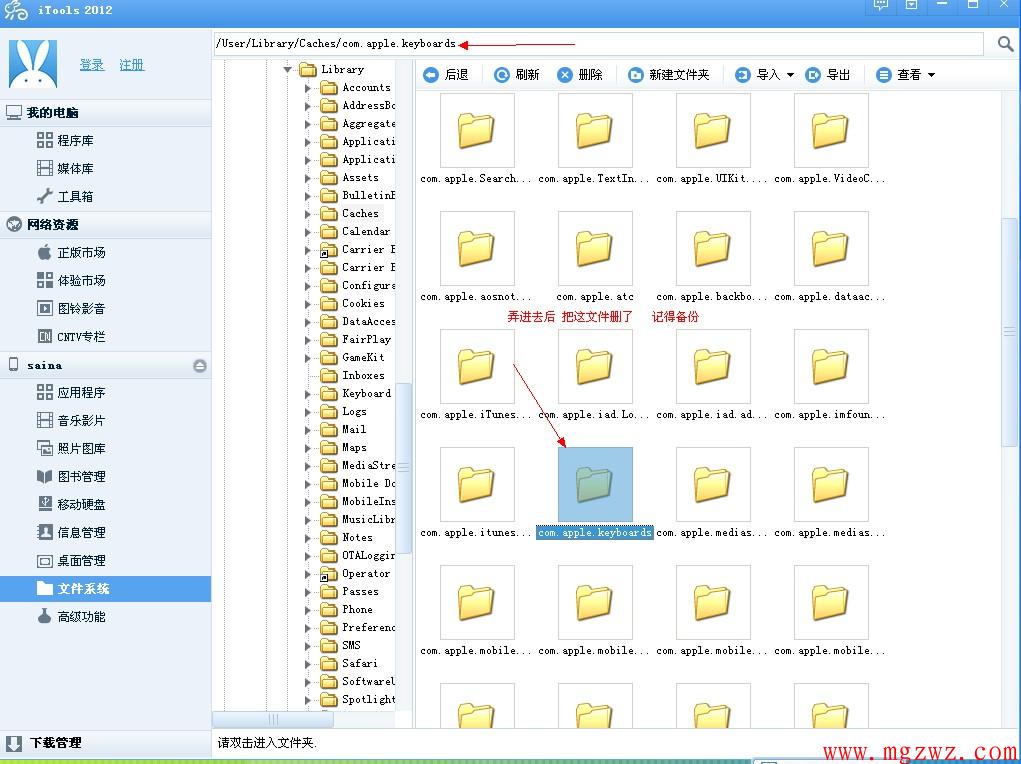Collapse the Library tree node
This screenshot has width=1021, height=764.
[287, 69]
